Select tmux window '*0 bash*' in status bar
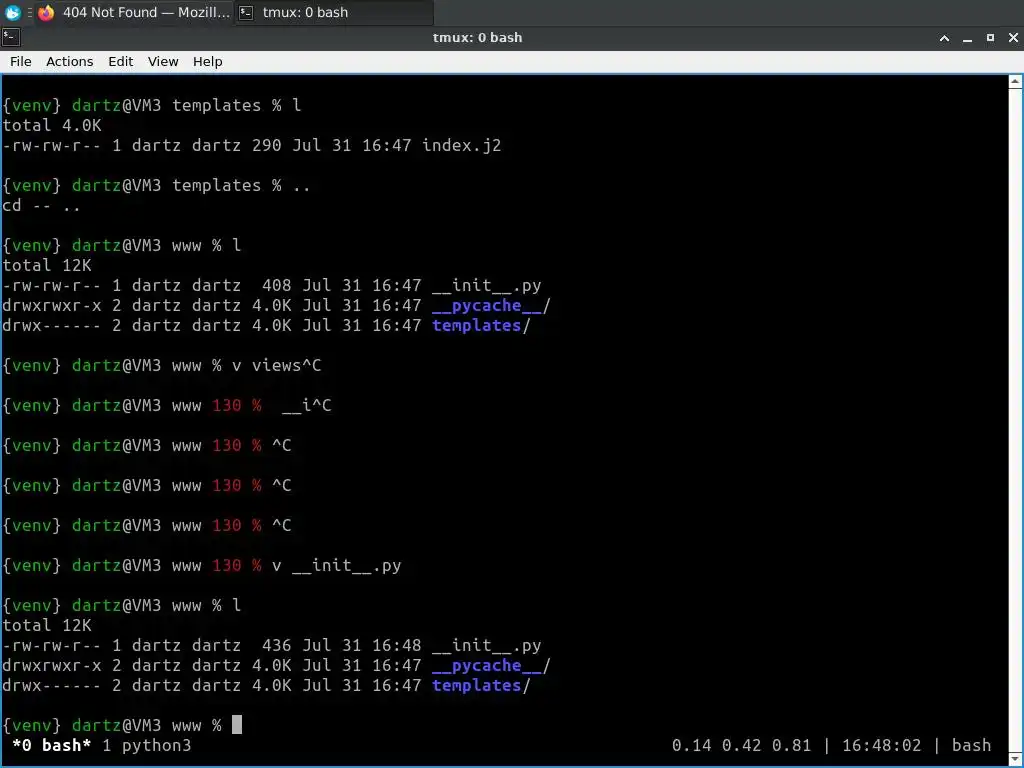Viewport: 1024px width, 768px height. coord(52,745)
